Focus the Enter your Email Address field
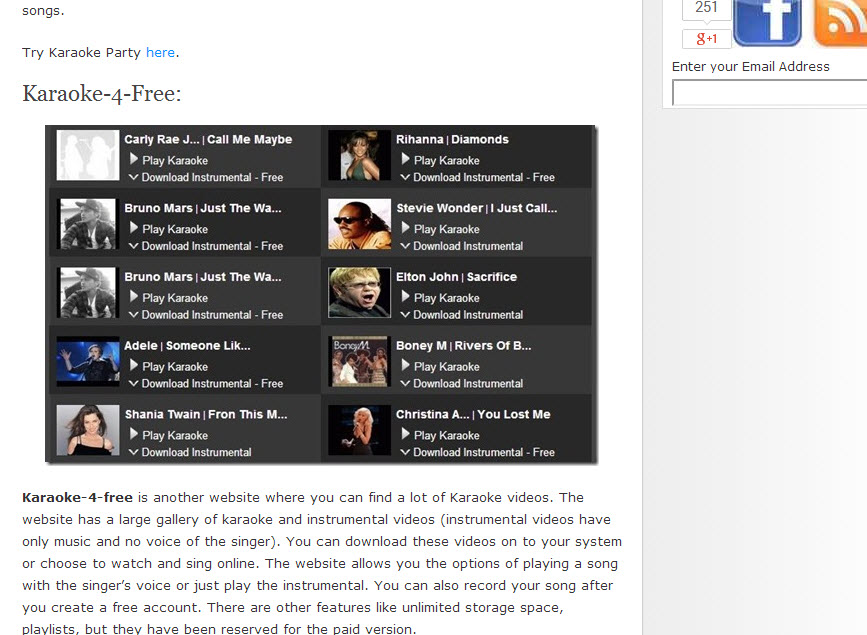 point(770,92)
